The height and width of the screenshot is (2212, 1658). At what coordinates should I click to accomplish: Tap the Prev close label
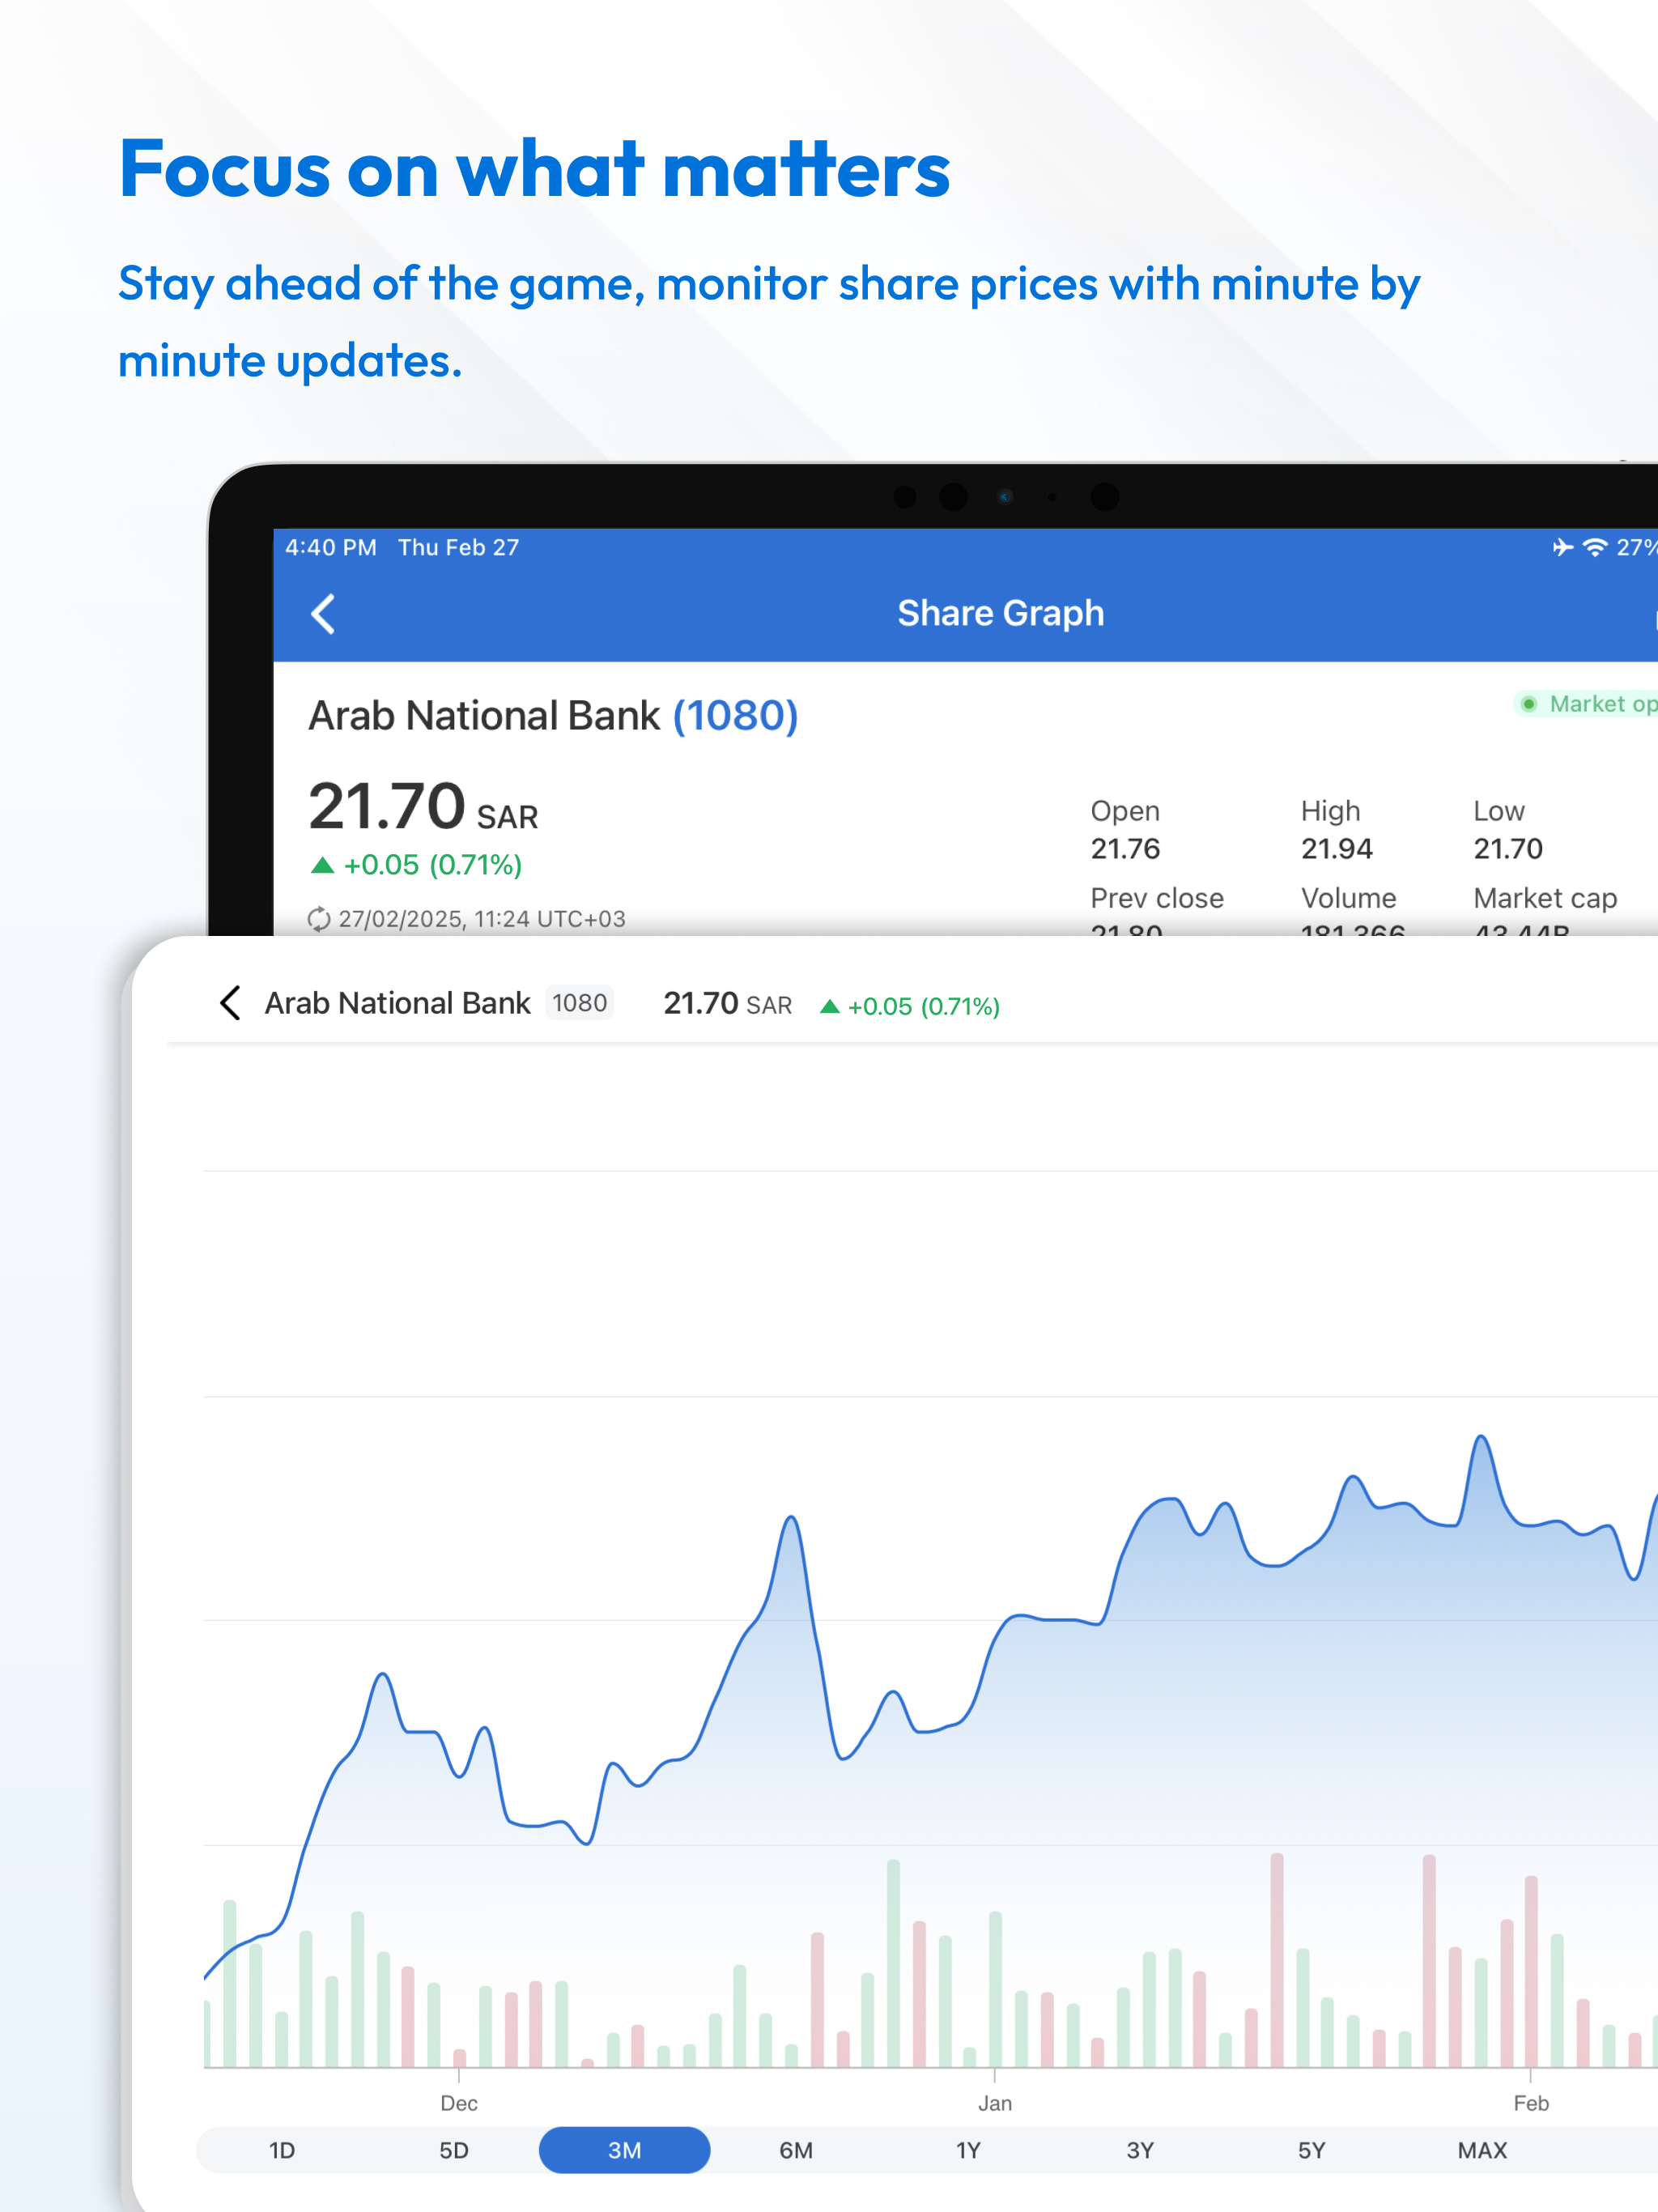(1157, 898)
